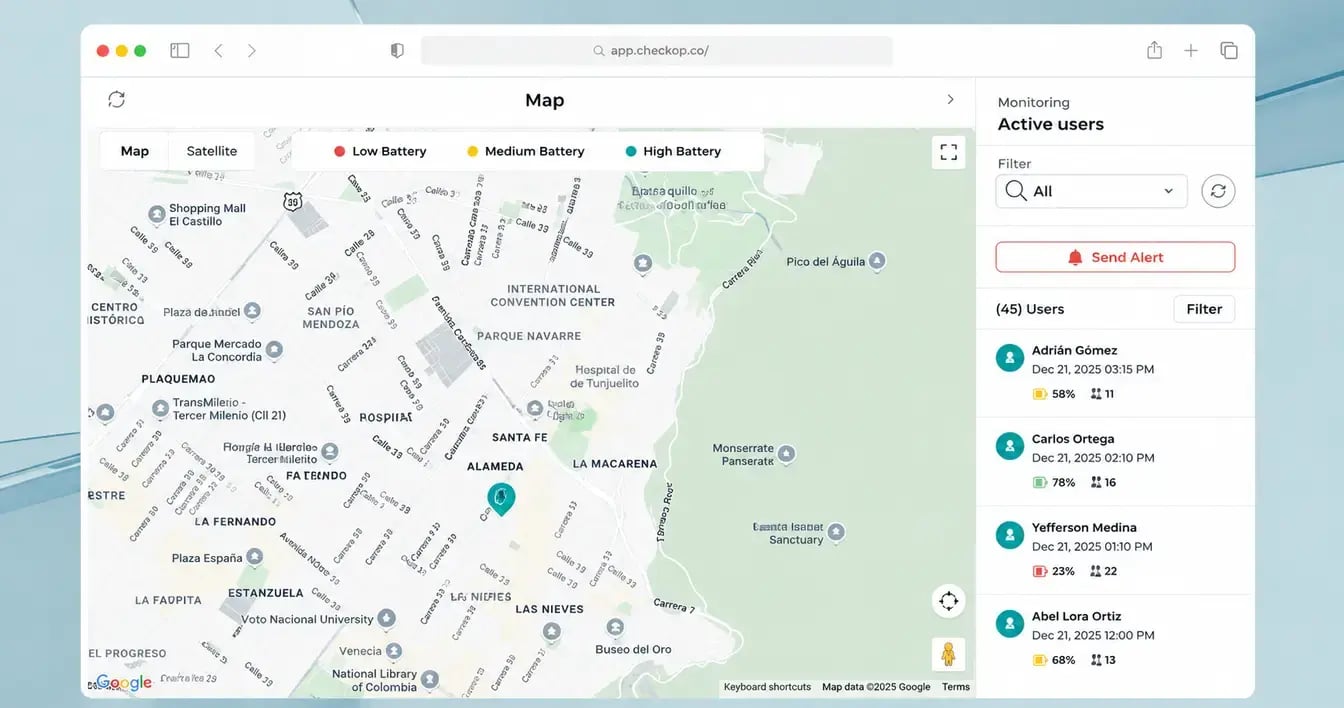The image size is (1344, 708).
Task: Click National Library of Colombia marker
Action: (x=430, y=680)
